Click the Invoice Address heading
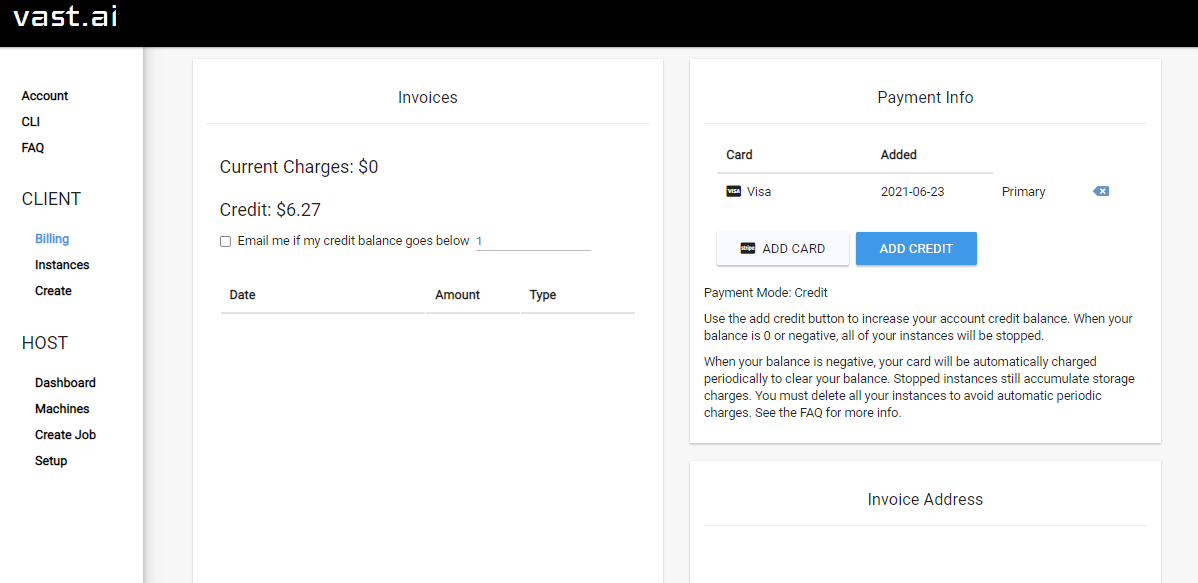 pos(925,499)
